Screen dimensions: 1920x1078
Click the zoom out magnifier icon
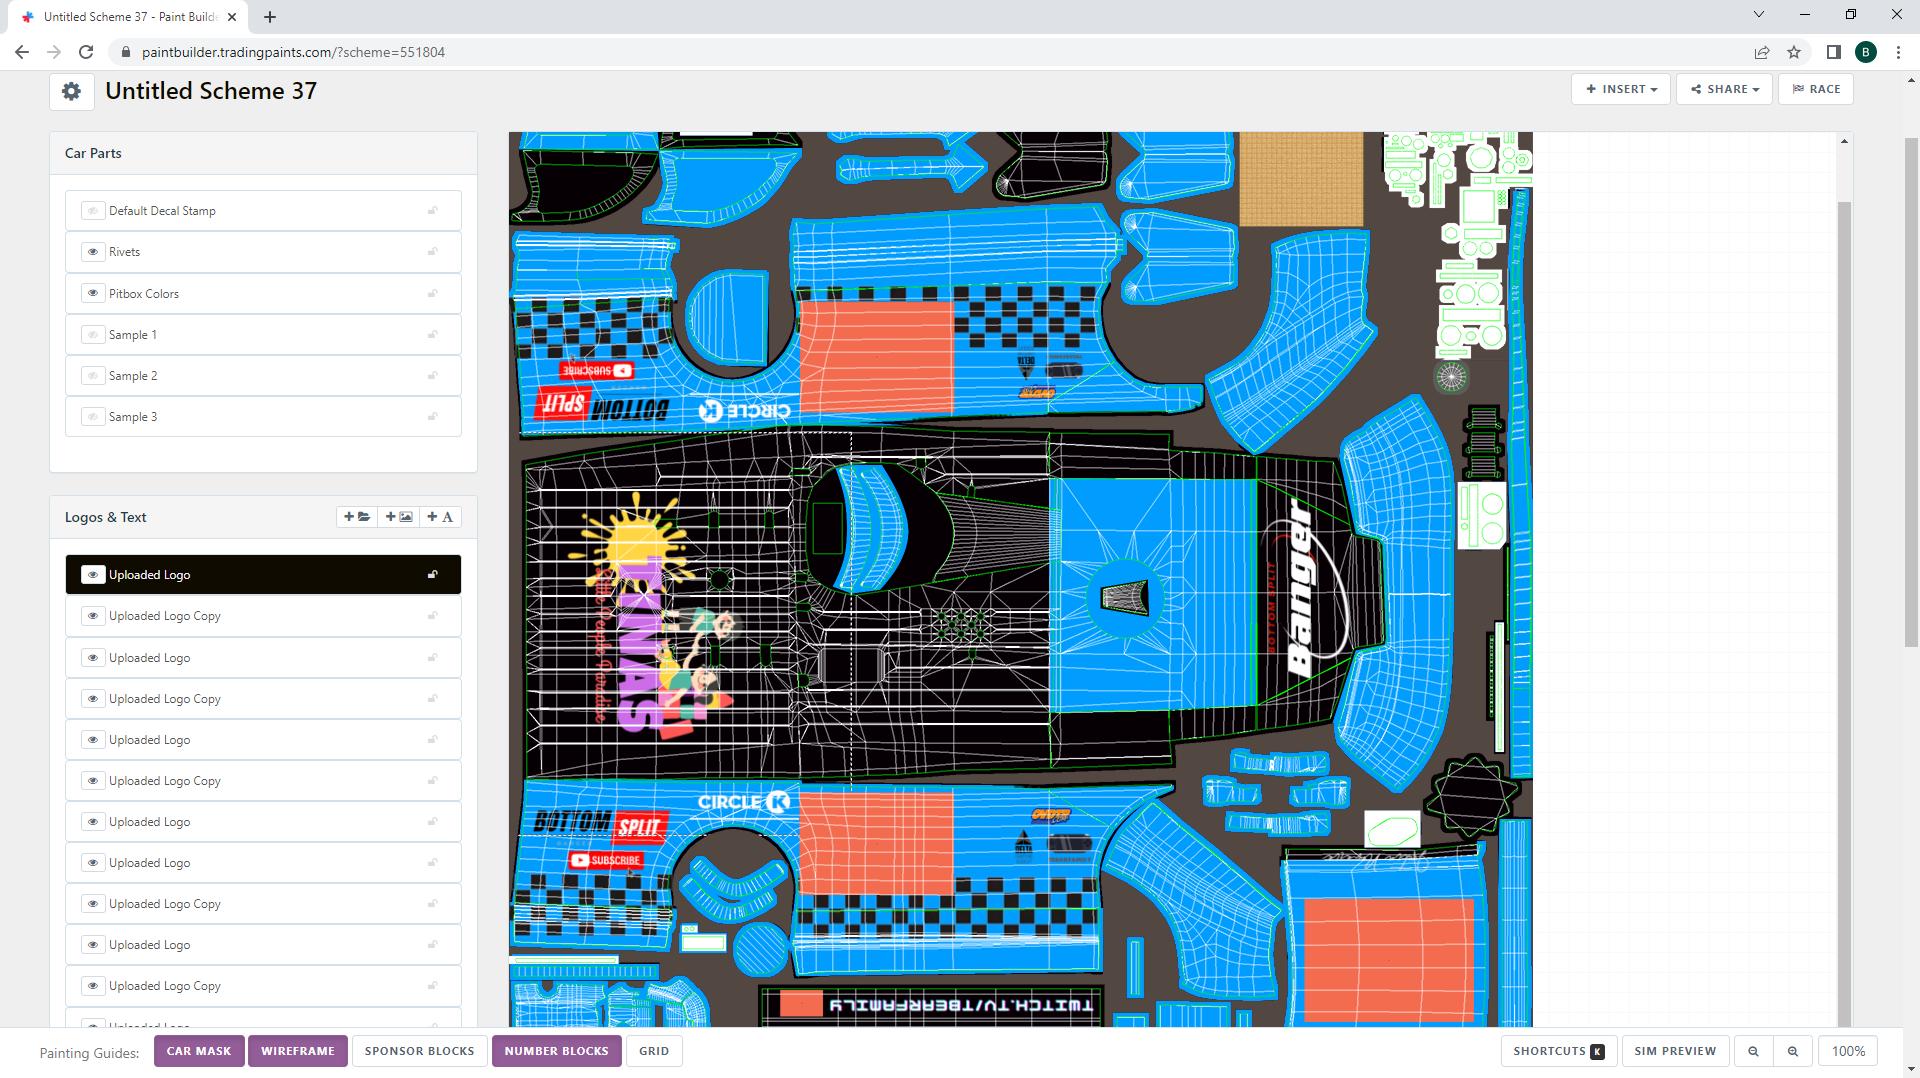(x=1753, y=1051)
